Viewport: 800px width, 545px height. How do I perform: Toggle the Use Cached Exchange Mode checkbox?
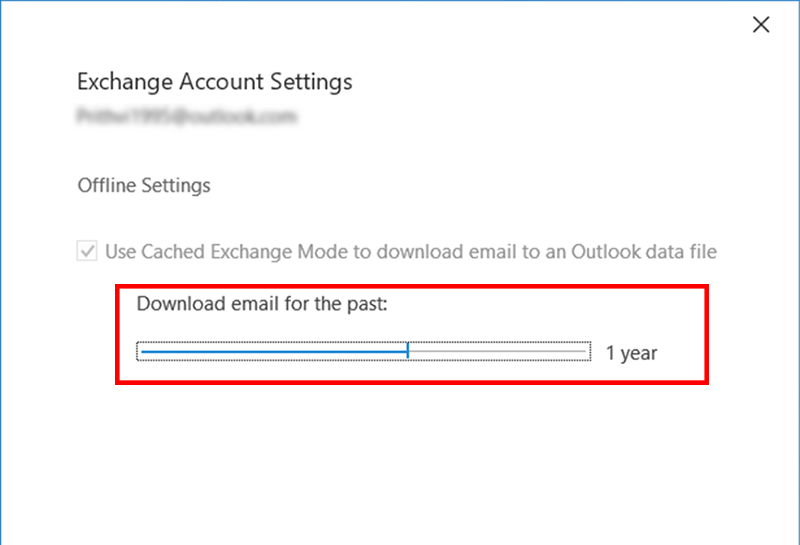(x=87, y=252)
